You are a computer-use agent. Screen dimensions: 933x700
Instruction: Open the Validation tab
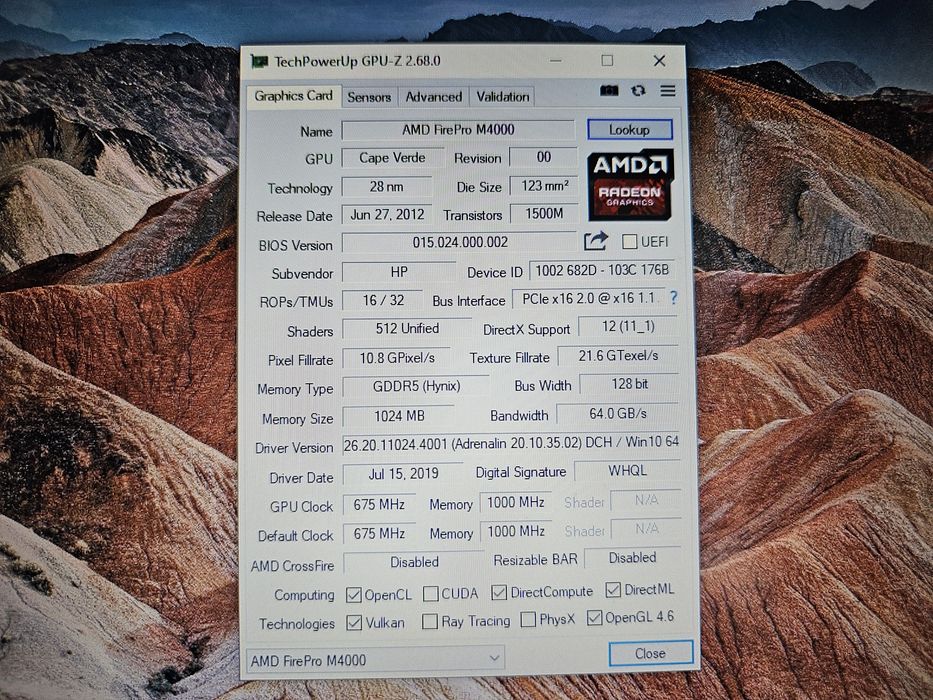tap(503, 96)
